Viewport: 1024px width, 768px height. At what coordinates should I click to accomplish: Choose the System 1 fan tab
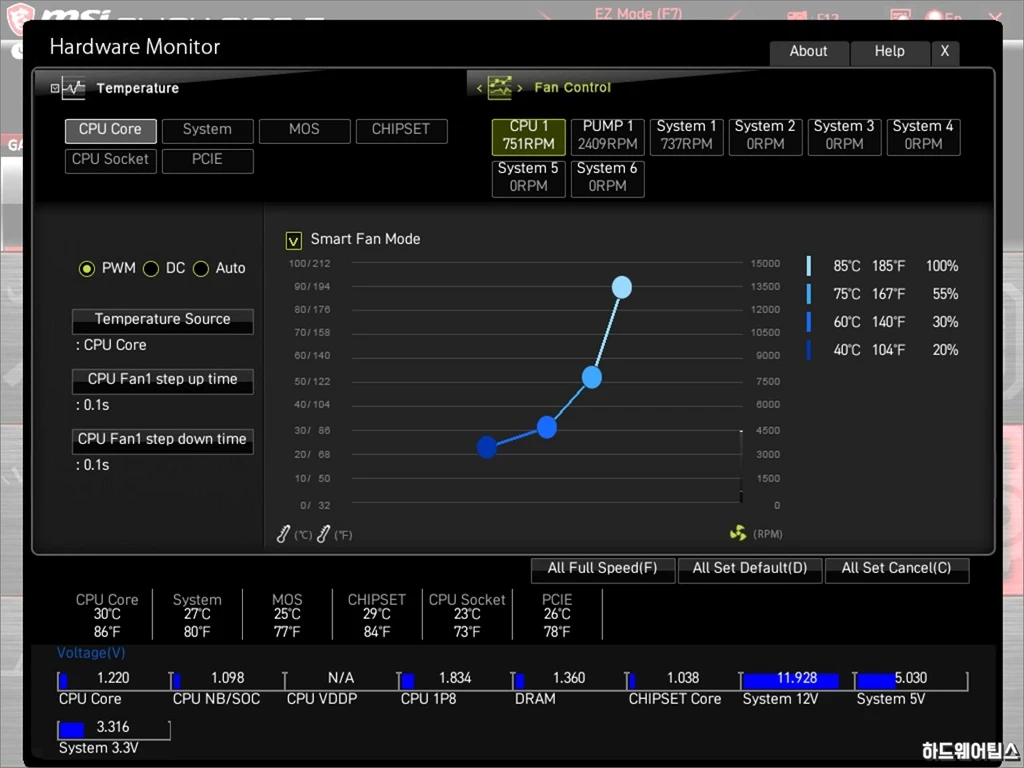(x=686, y=136)
